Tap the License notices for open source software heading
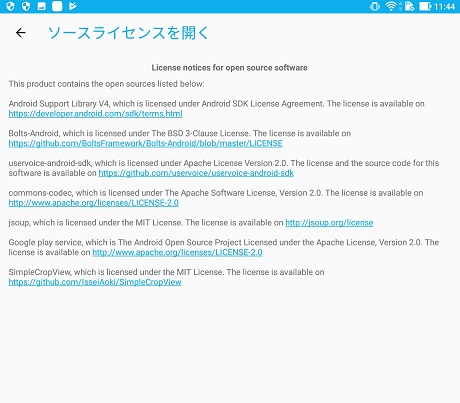Screen dimensions: 460x403 tap(229, 68)
